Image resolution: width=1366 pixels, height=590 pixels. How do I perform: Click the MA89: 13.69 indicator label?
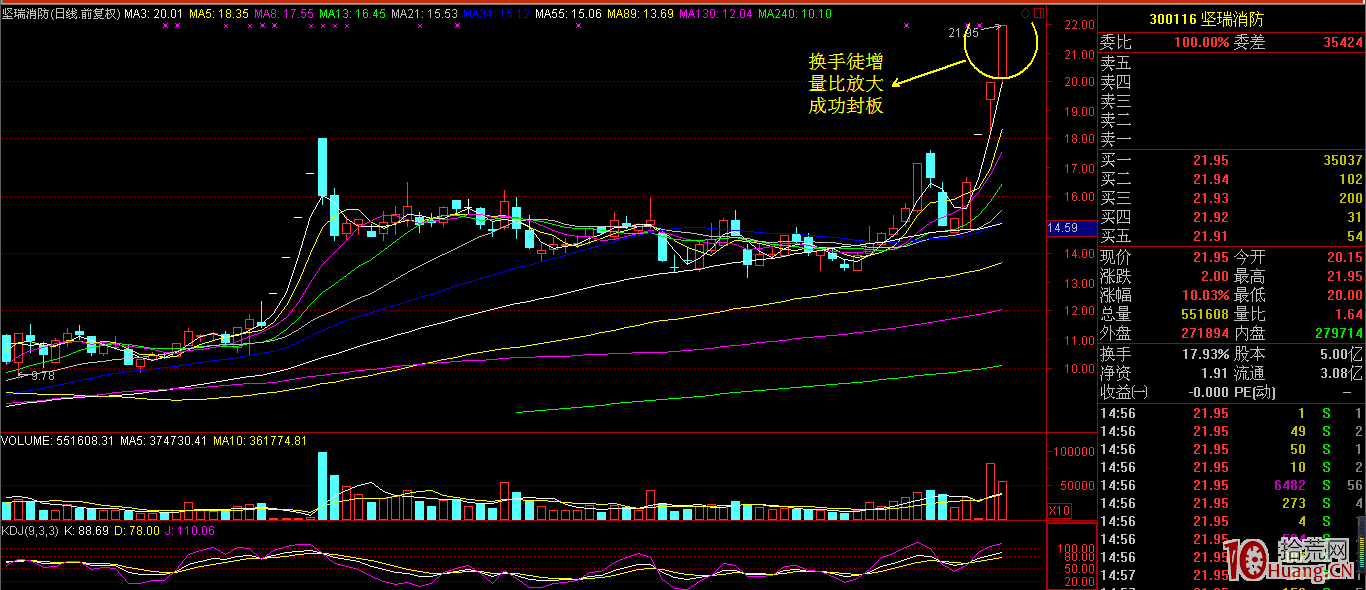tap(640, 14)
